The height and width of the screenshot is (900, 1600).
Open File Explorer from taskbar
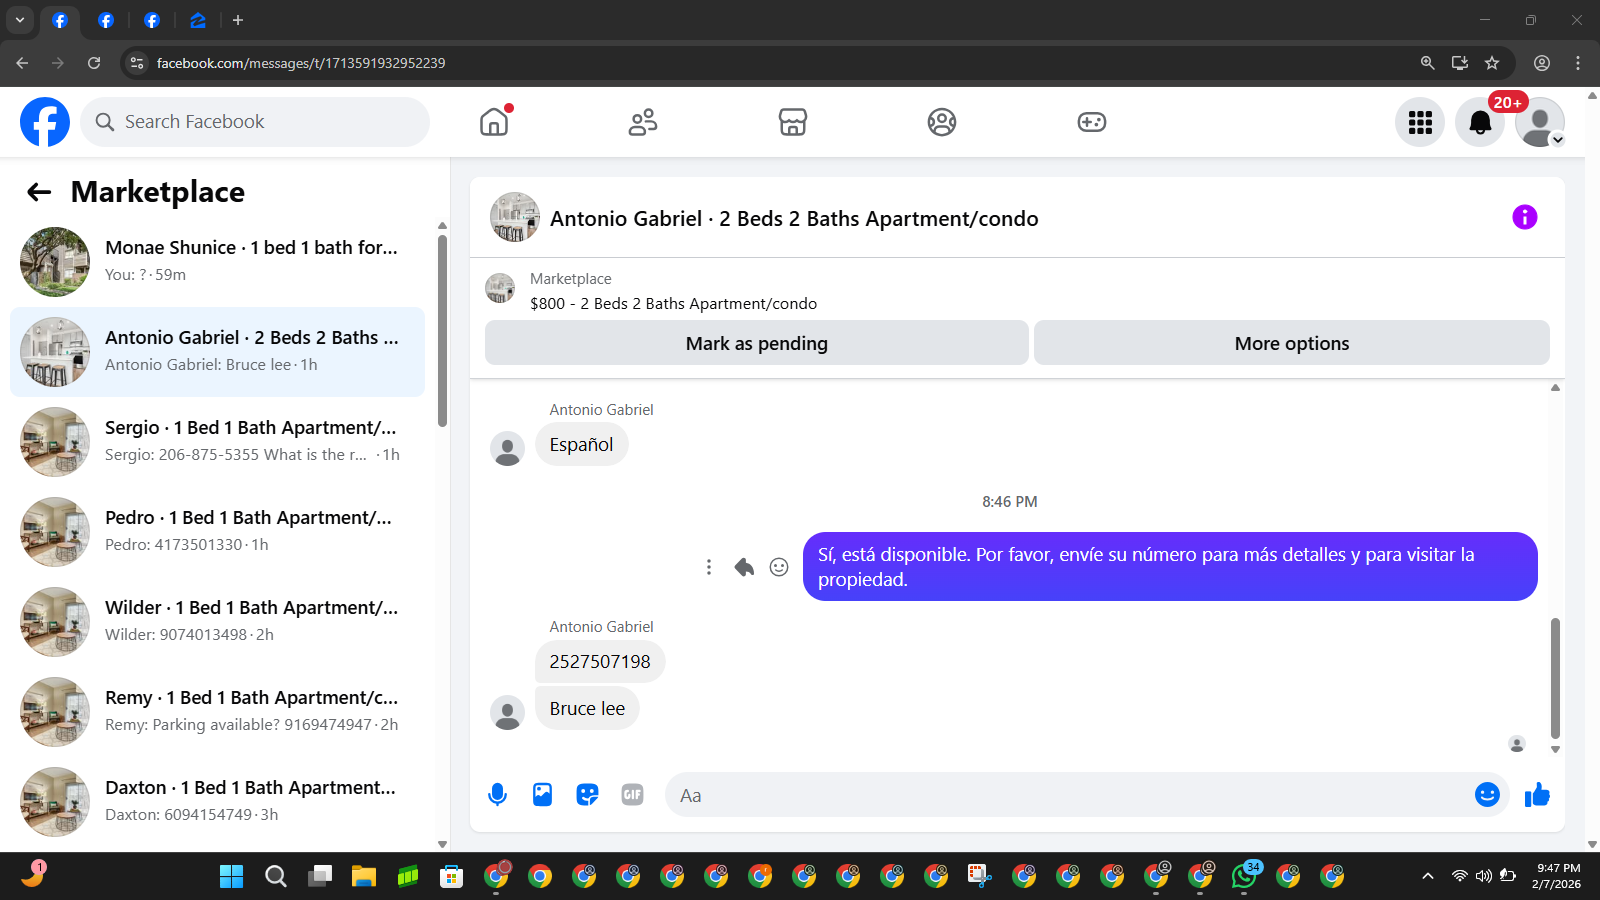pos(363,877)
